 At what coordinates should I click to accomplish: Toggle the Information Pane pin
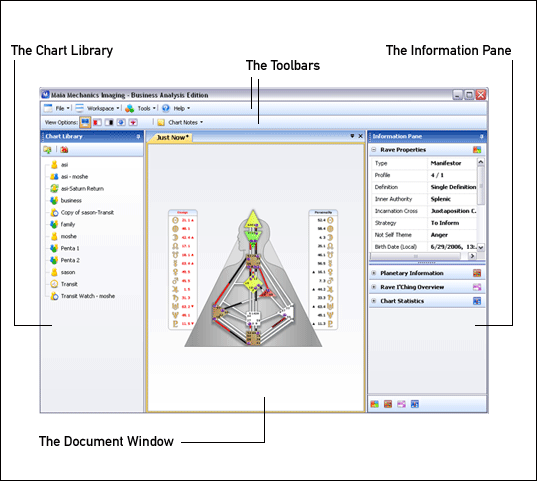482,137
